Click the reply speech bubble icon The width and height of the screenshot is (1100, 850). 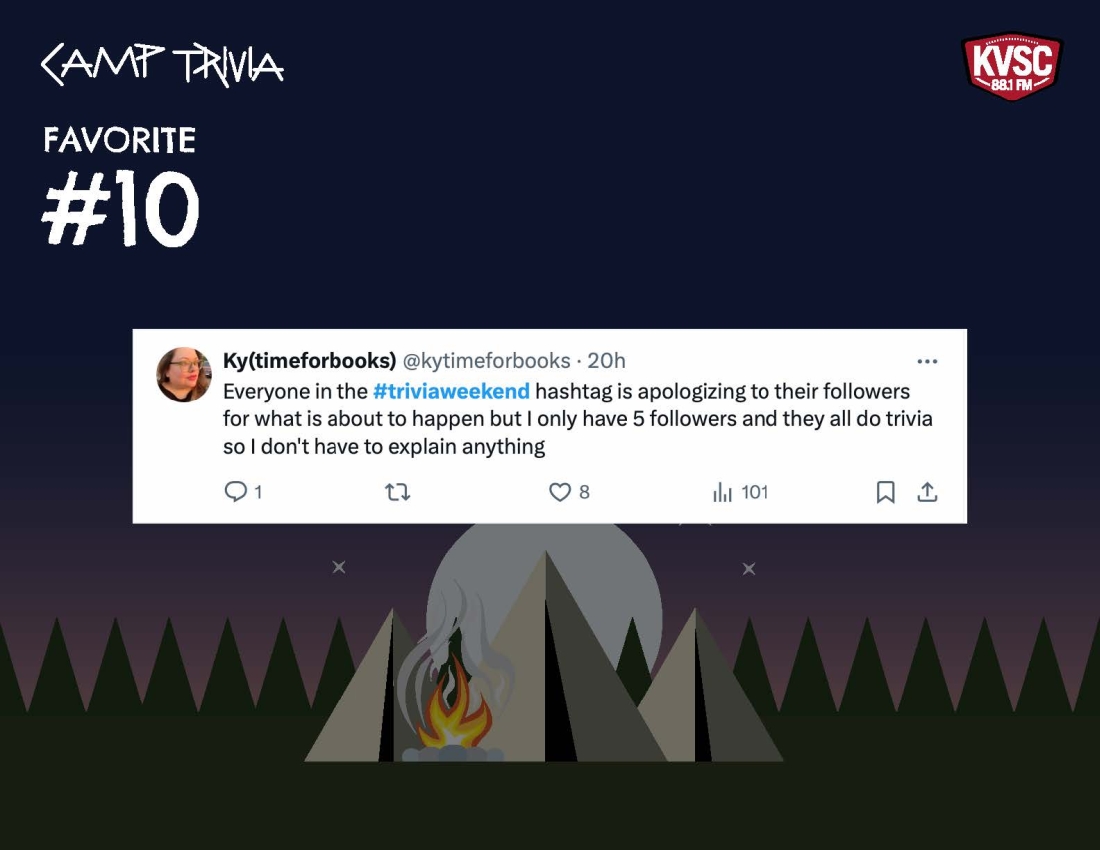coord(235,492)
